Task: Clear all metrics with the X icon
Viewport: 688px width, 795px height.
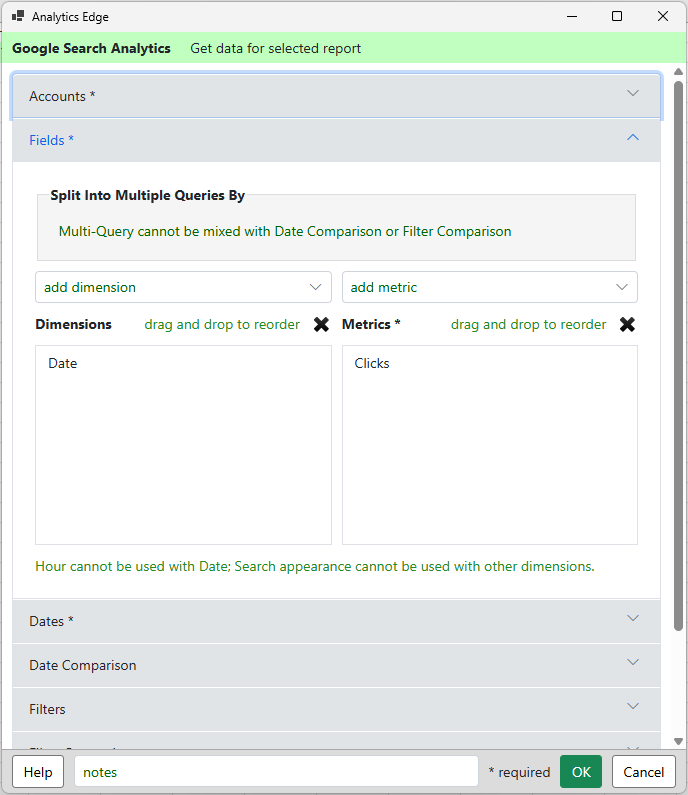Action: coord(627,324)
